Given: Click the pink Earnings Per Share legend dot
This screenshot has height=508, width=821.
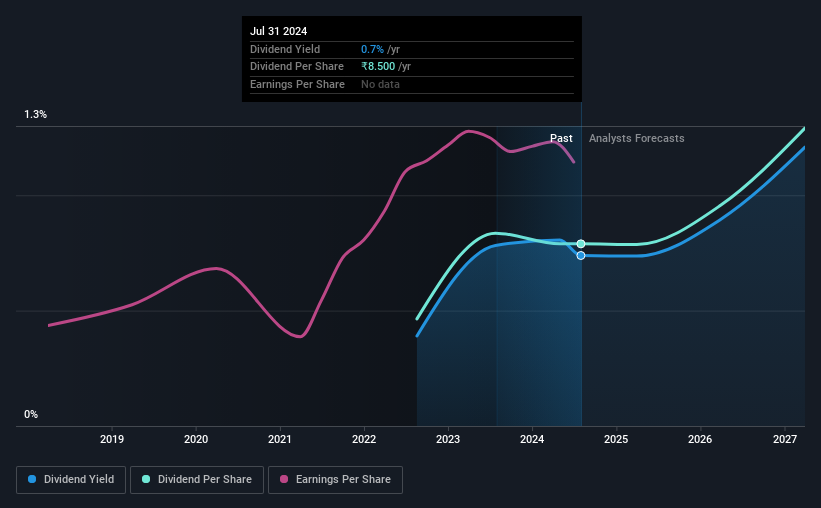Looking at the screenshot, I should (x=284, y=479).
